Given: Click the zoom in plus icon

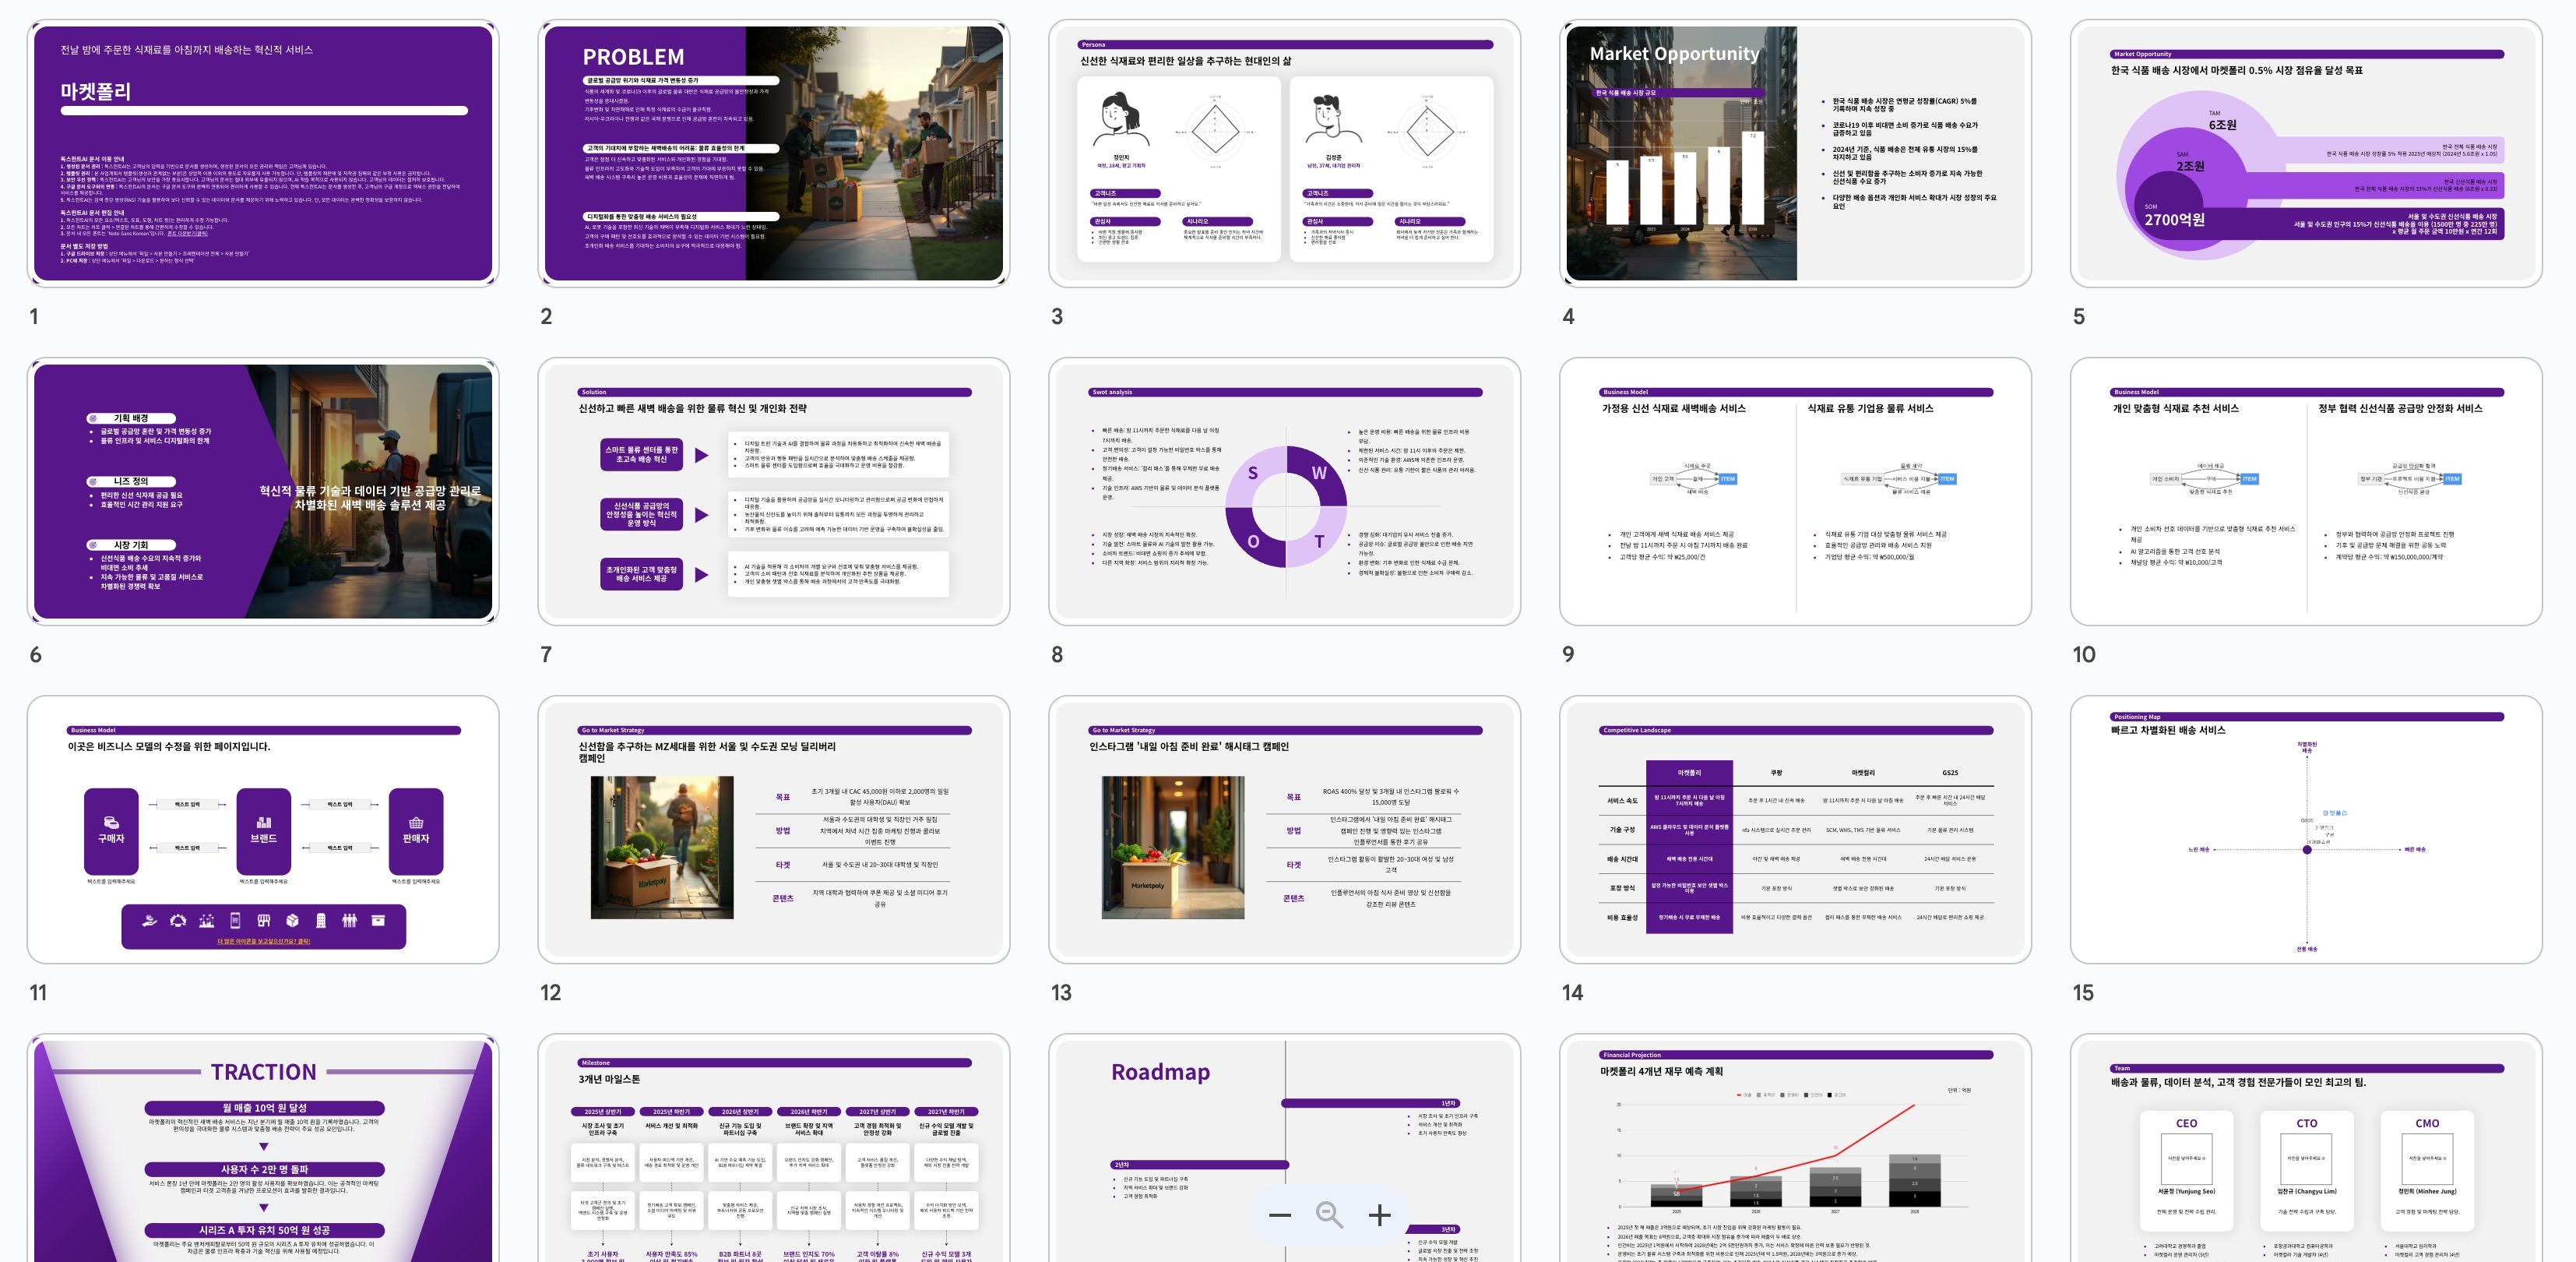Looking at the screenshot, I should (1380, 1215).
